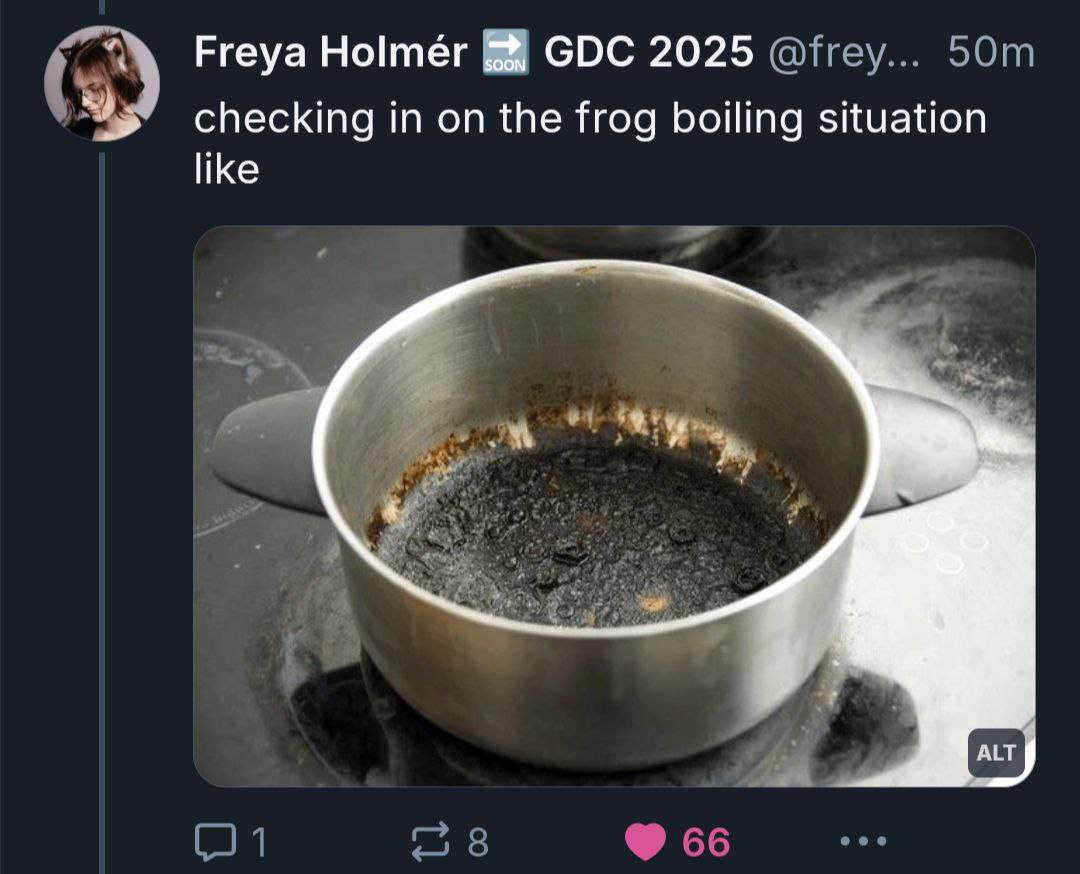Click the repost arrows icon

(x=430, y=842)
